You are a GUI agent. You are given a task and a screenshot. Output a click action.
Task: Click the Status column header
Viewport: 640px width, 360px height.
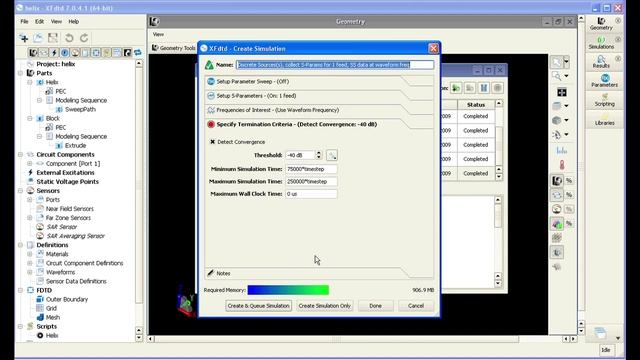476,105
